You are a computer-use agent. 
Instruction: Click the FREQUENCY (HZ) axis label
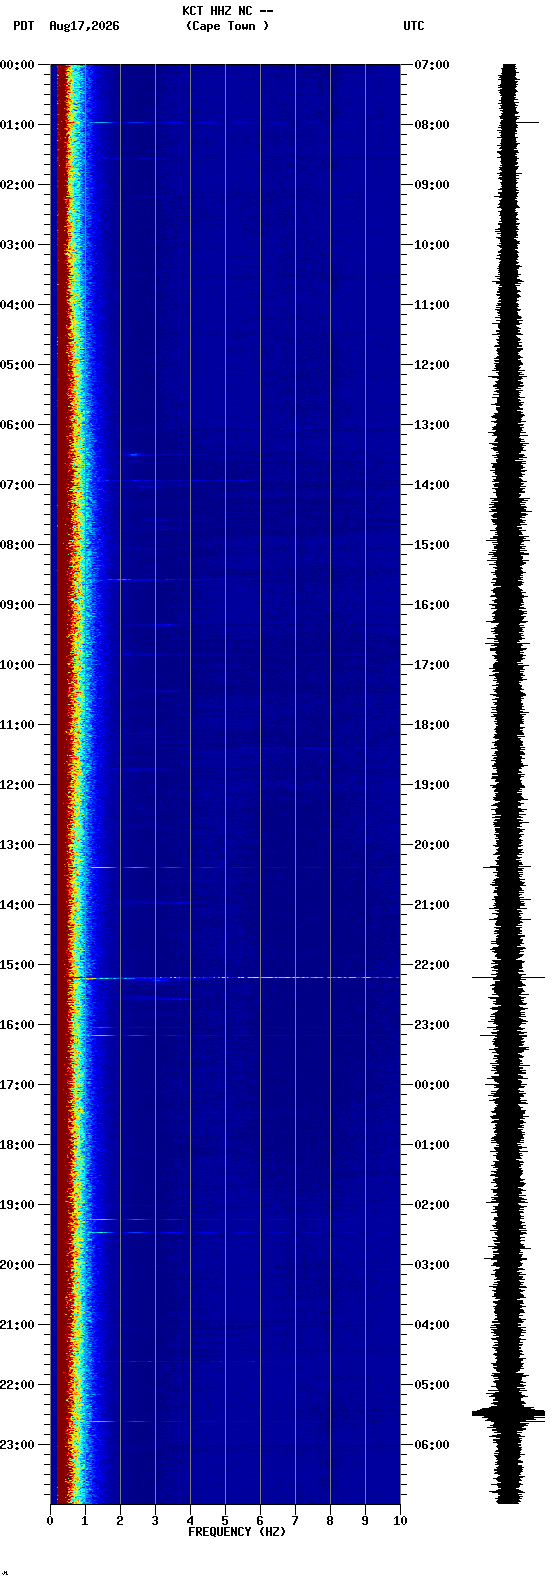[237, 1532]
